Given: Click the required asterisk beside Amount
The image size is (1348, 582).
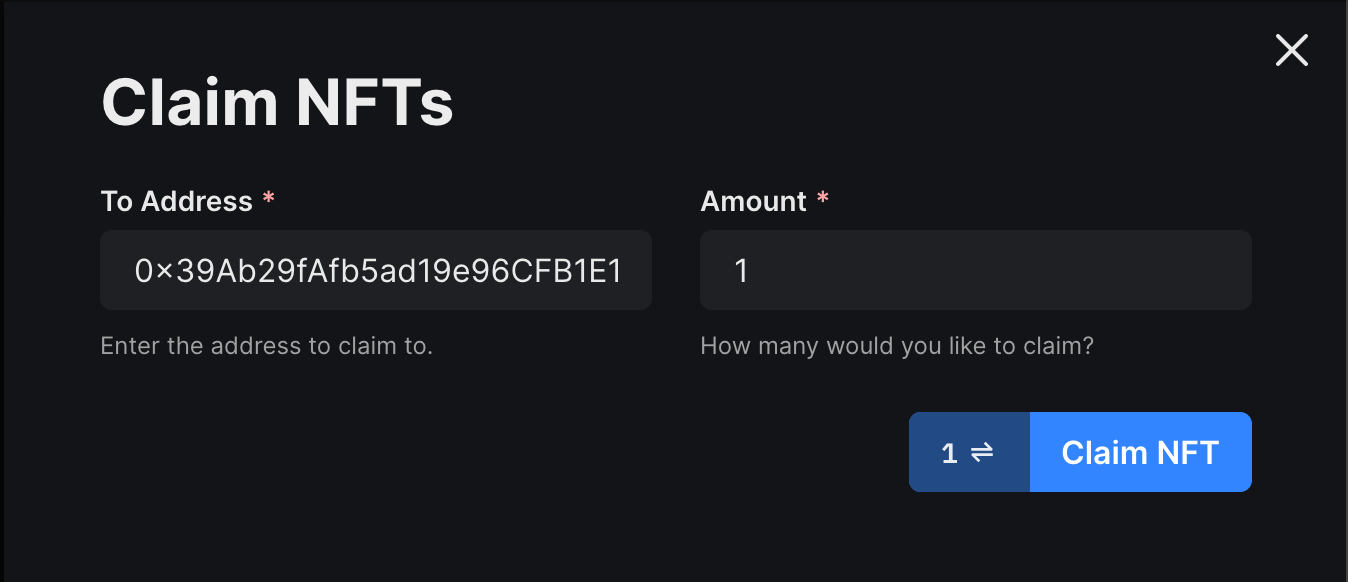Looking at the screenshot, I should click(822, 199).
